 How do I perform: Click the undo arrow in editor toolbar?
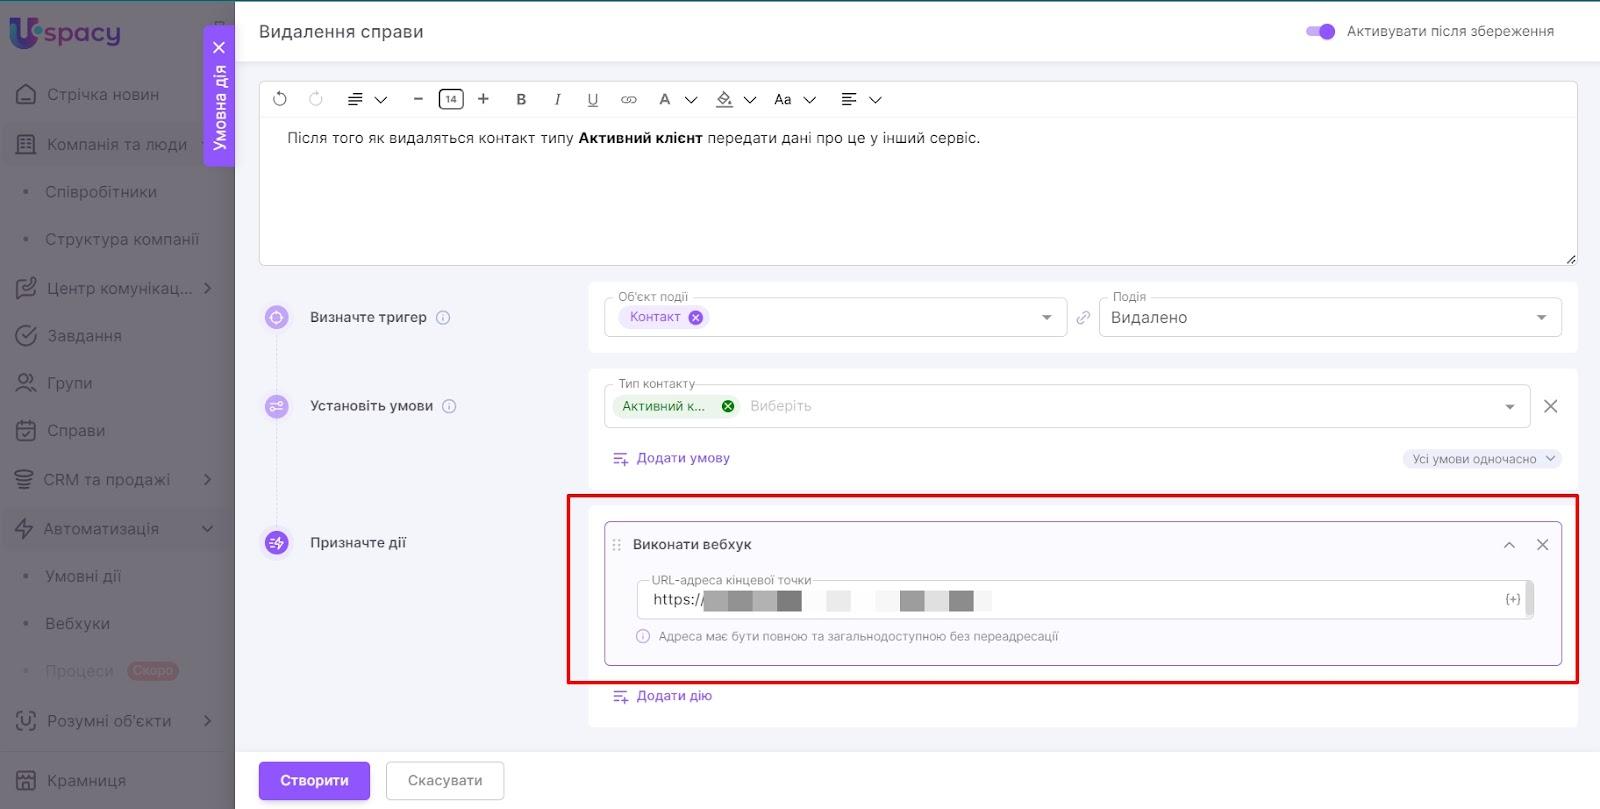(280, 99)
